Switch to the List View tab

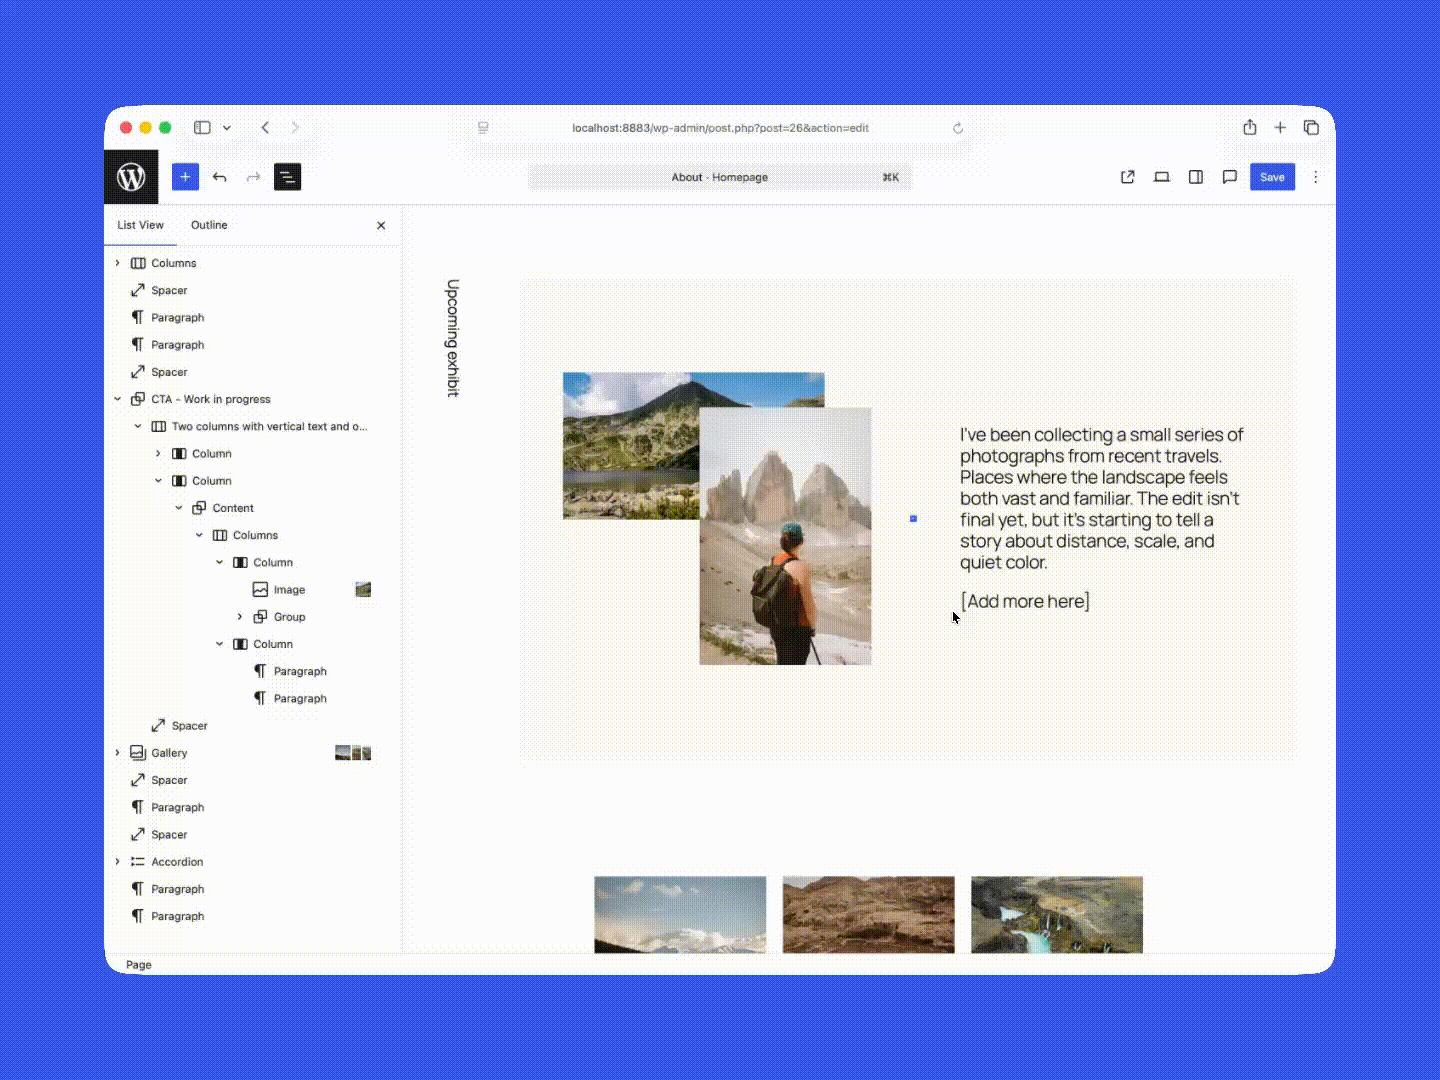(x=140, y=225)
